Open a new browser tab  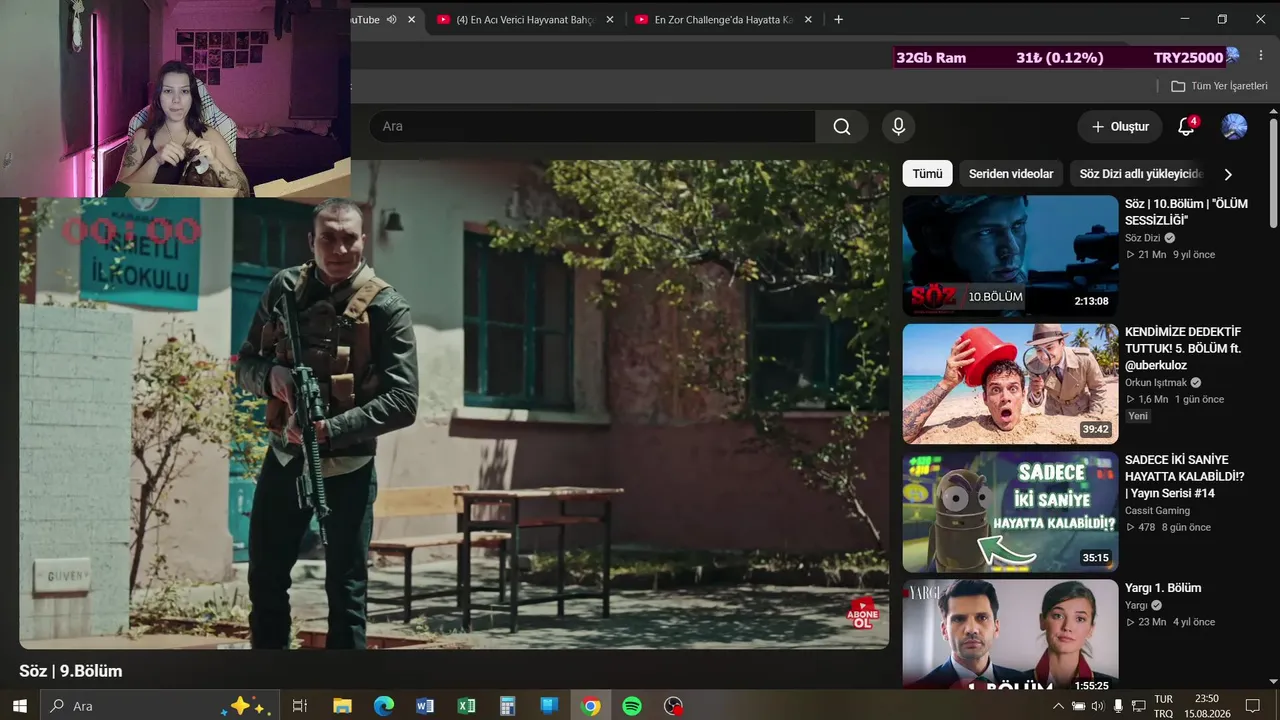[838, 19]
